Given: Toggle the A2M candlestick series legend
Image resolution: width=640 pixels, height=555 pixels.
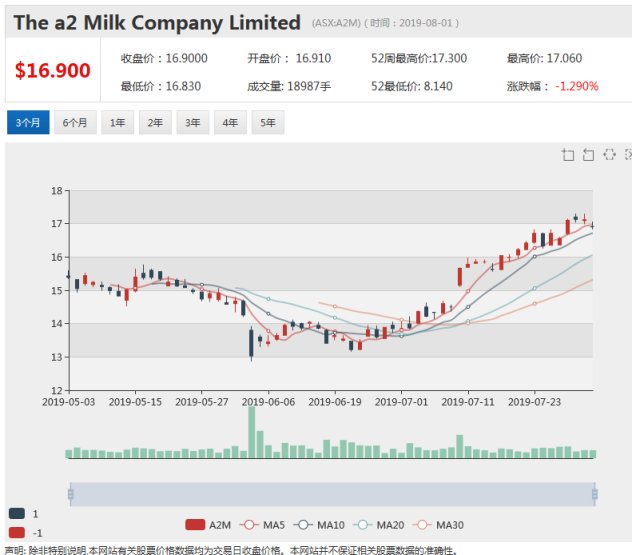Looking at the screenshot, I should click(208, 525).
